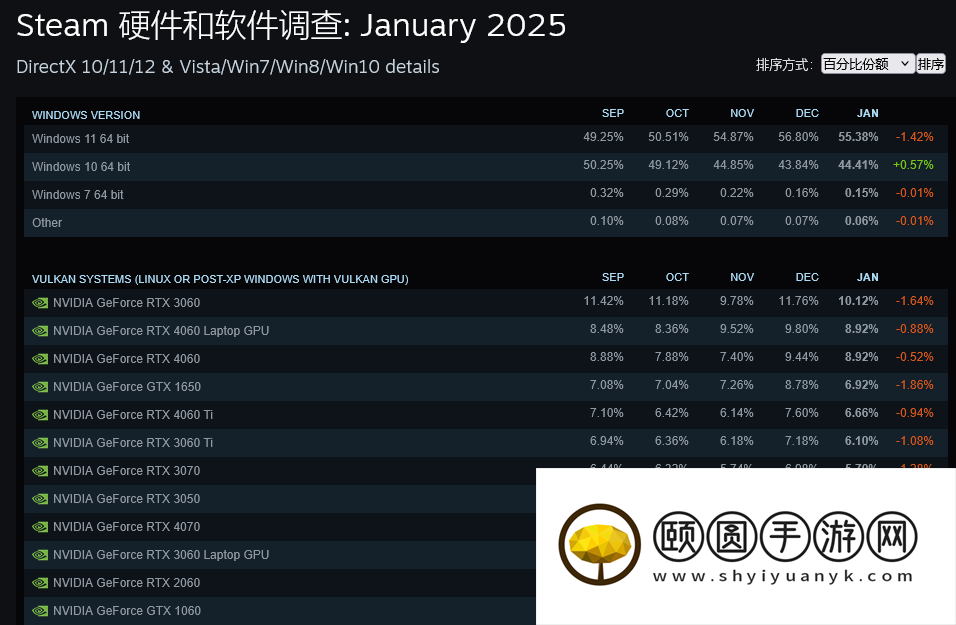Click GTX 1650 DEC value 8.78%
Image resolution: width=956 pixels, height=625 pixels.
pos(801,385)
